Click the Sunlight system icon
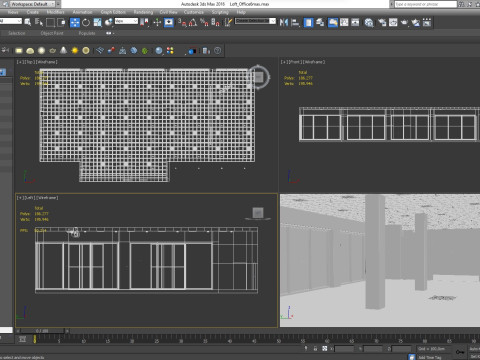The width and height of the screenshot is (480, 360). (x=75, y=51)
